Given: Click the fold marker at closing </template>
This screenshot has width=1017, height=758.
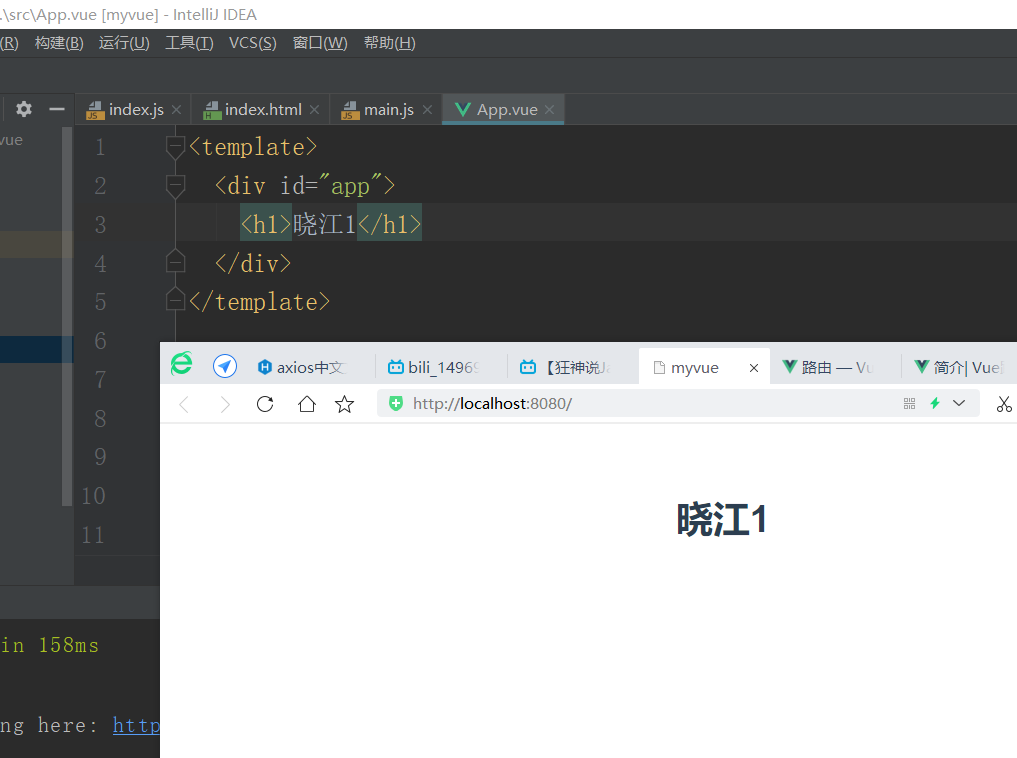Looking at the screenshot, I should pos(175,301).
